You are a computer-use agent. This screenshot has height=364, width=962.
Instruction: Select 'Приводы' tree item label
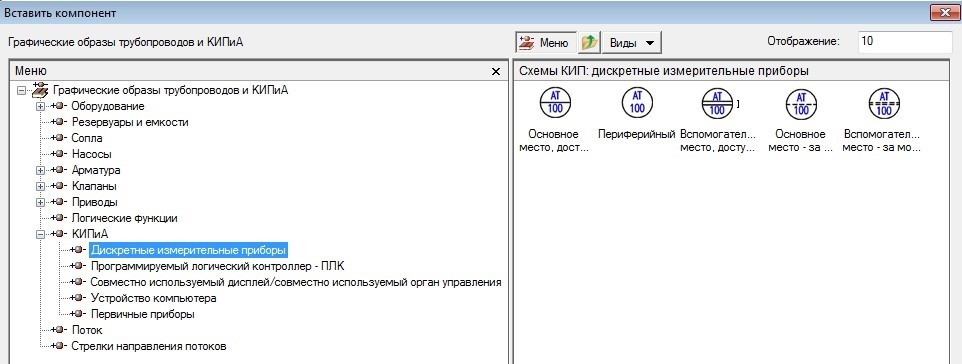(94, 202)
